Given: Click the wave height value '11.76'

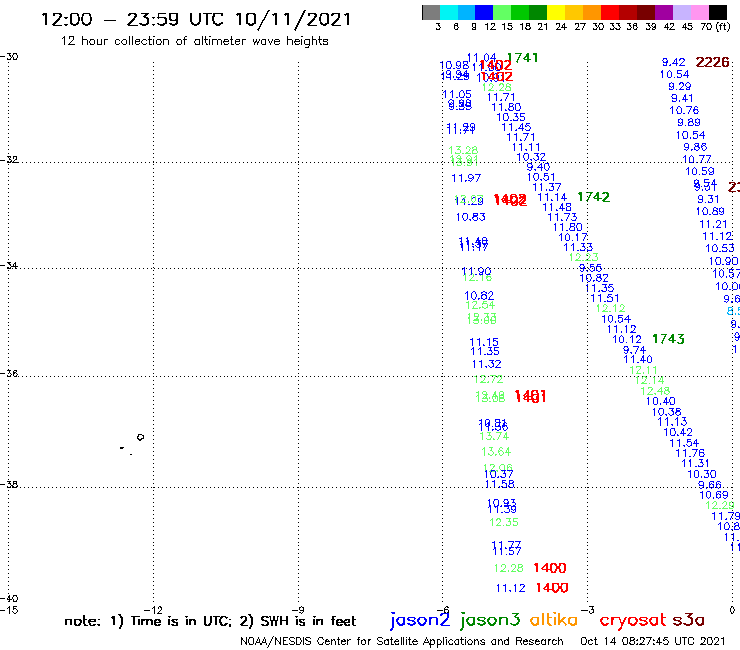Looking at the screenshot, I should tap(690, 454).
